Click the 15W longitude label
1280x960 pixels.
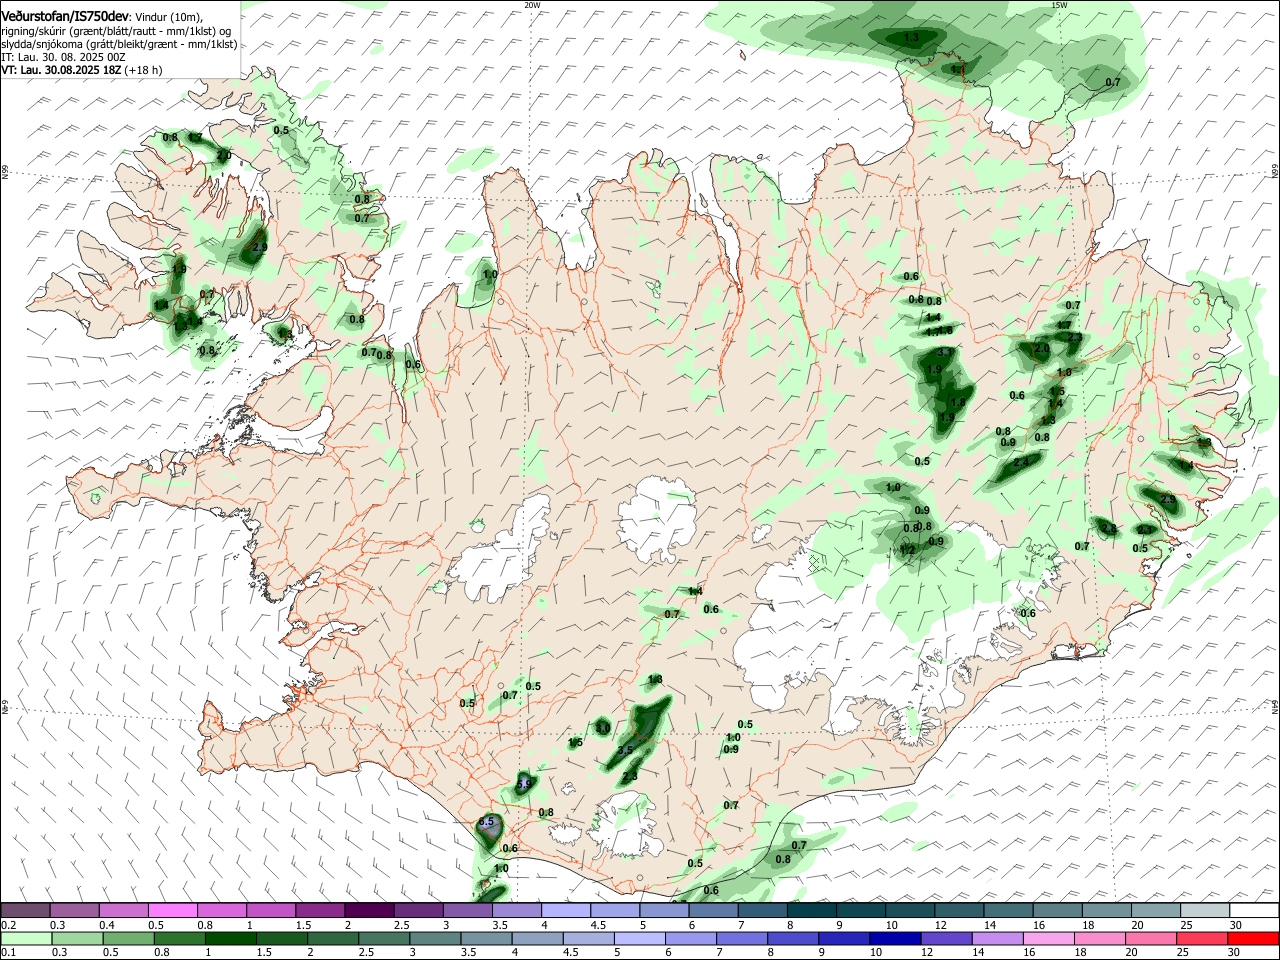tap(1060, 5)
